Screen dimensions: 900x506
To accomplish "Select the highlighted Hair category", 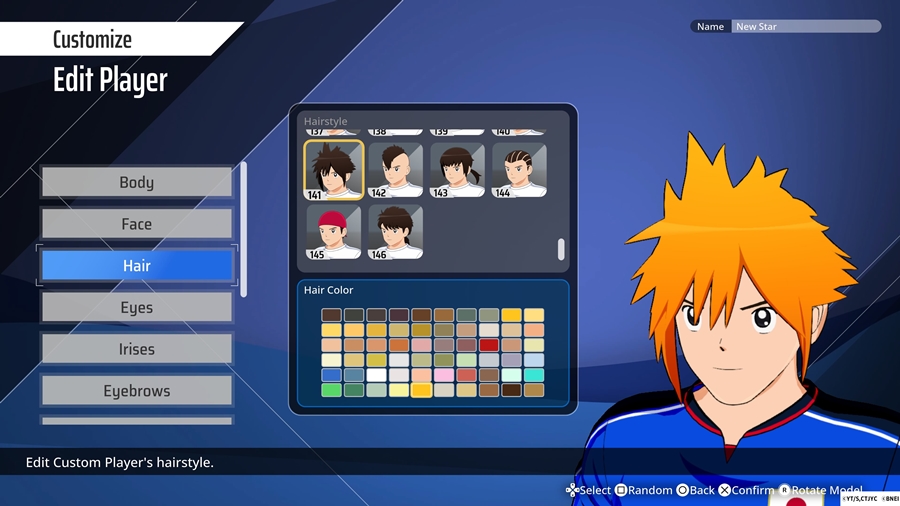I will 137,265.
